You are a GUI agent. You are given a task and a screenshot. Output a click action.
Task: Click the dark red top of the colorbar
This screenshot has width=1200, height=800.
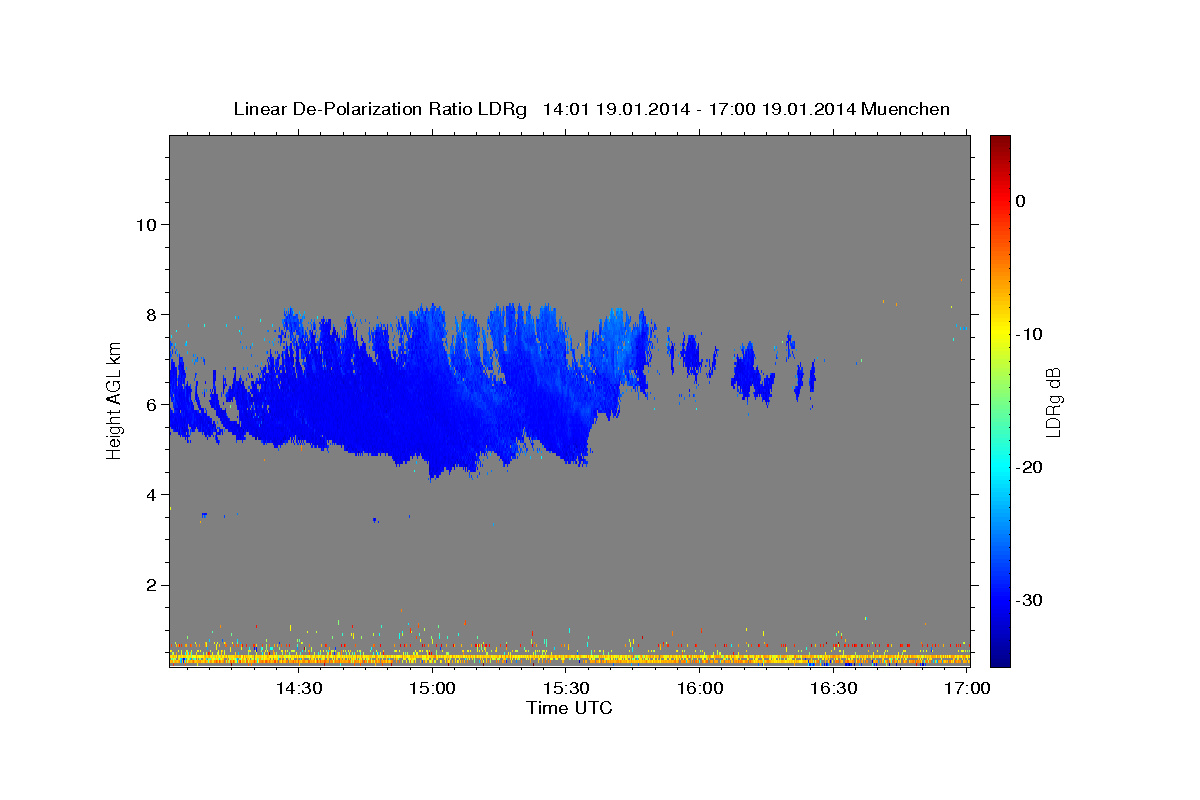coord(1000,142)
